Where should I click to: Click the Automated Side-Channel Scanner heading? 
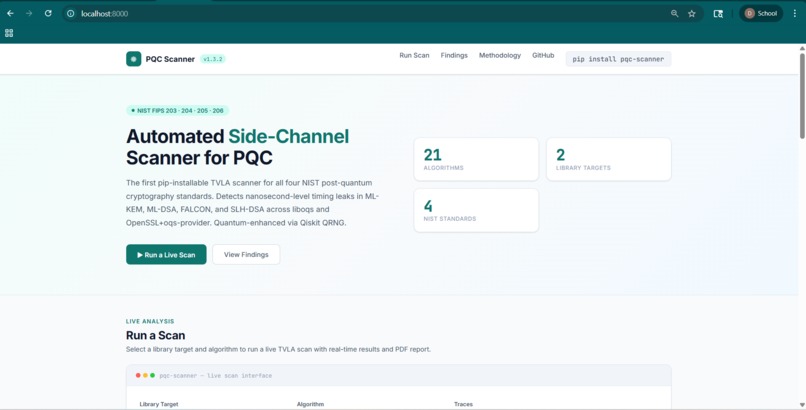tap(237, 147)
